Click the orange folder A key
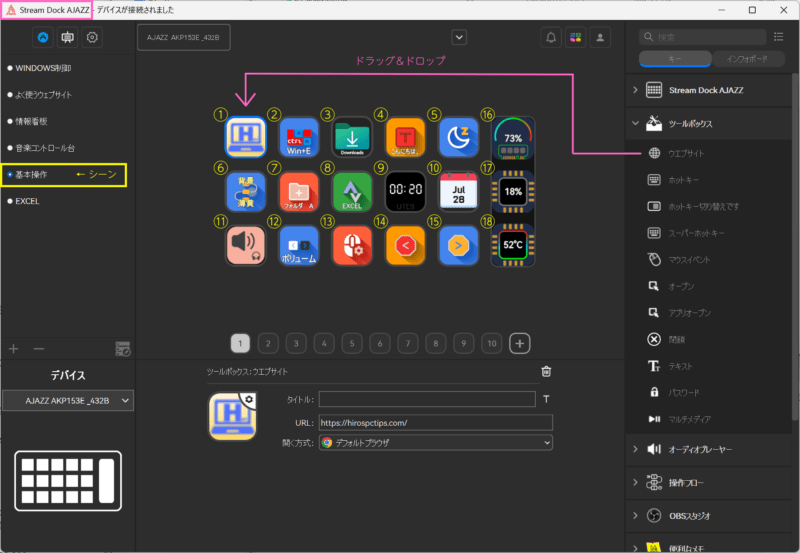The image size is (800, 553). click(x=299, y=192)
